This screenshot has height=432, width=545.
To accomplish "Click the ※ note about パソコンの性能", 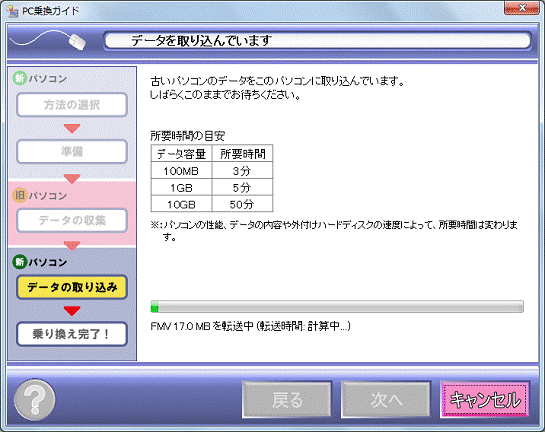I will click(x=334, y=231).
